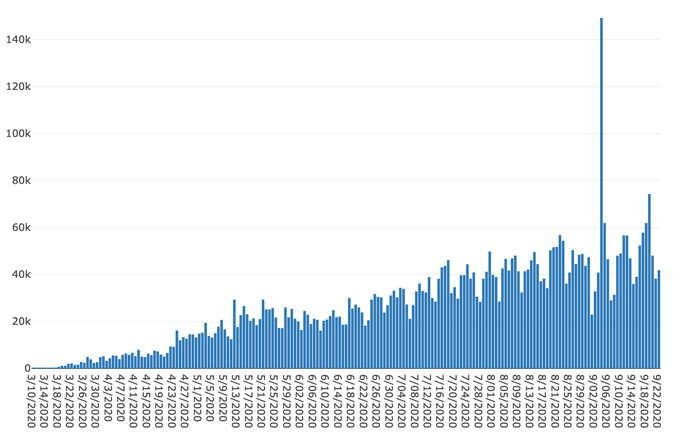Select the 6/26/2020 date label

376,400
